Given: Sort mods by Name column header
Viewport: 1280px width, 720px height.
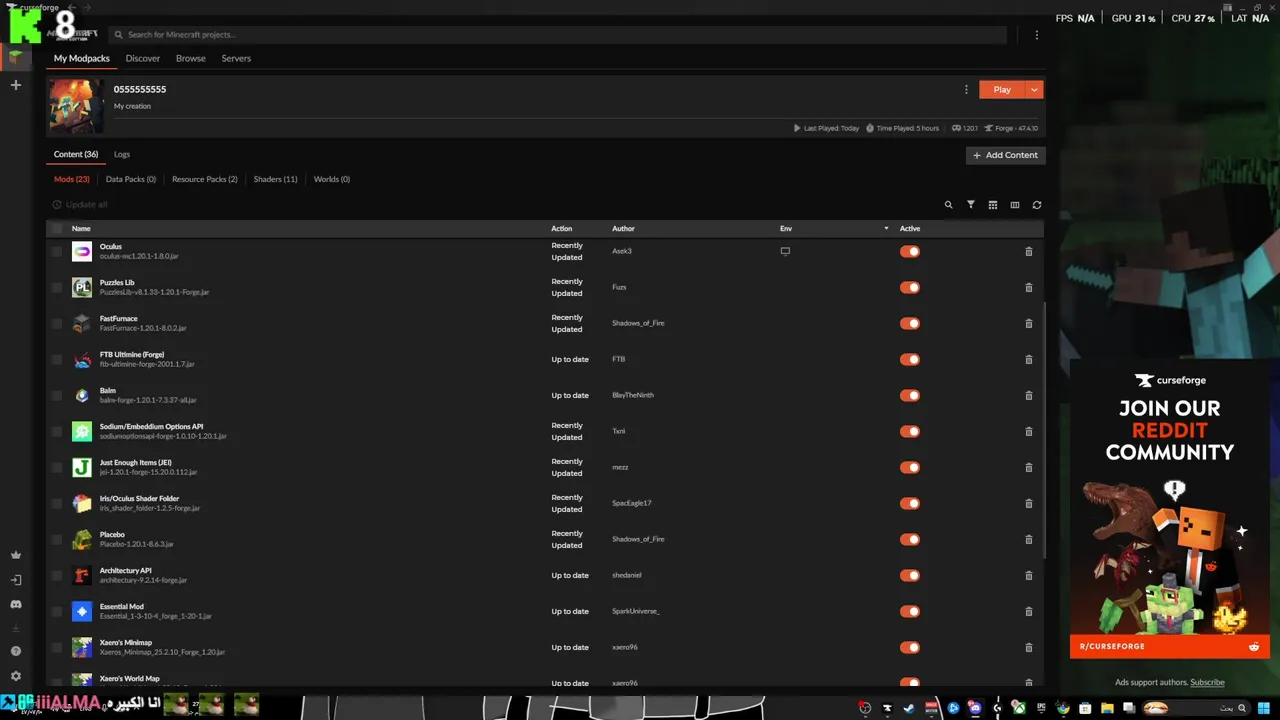Looking at the screenshot, I should pos(81,229).
